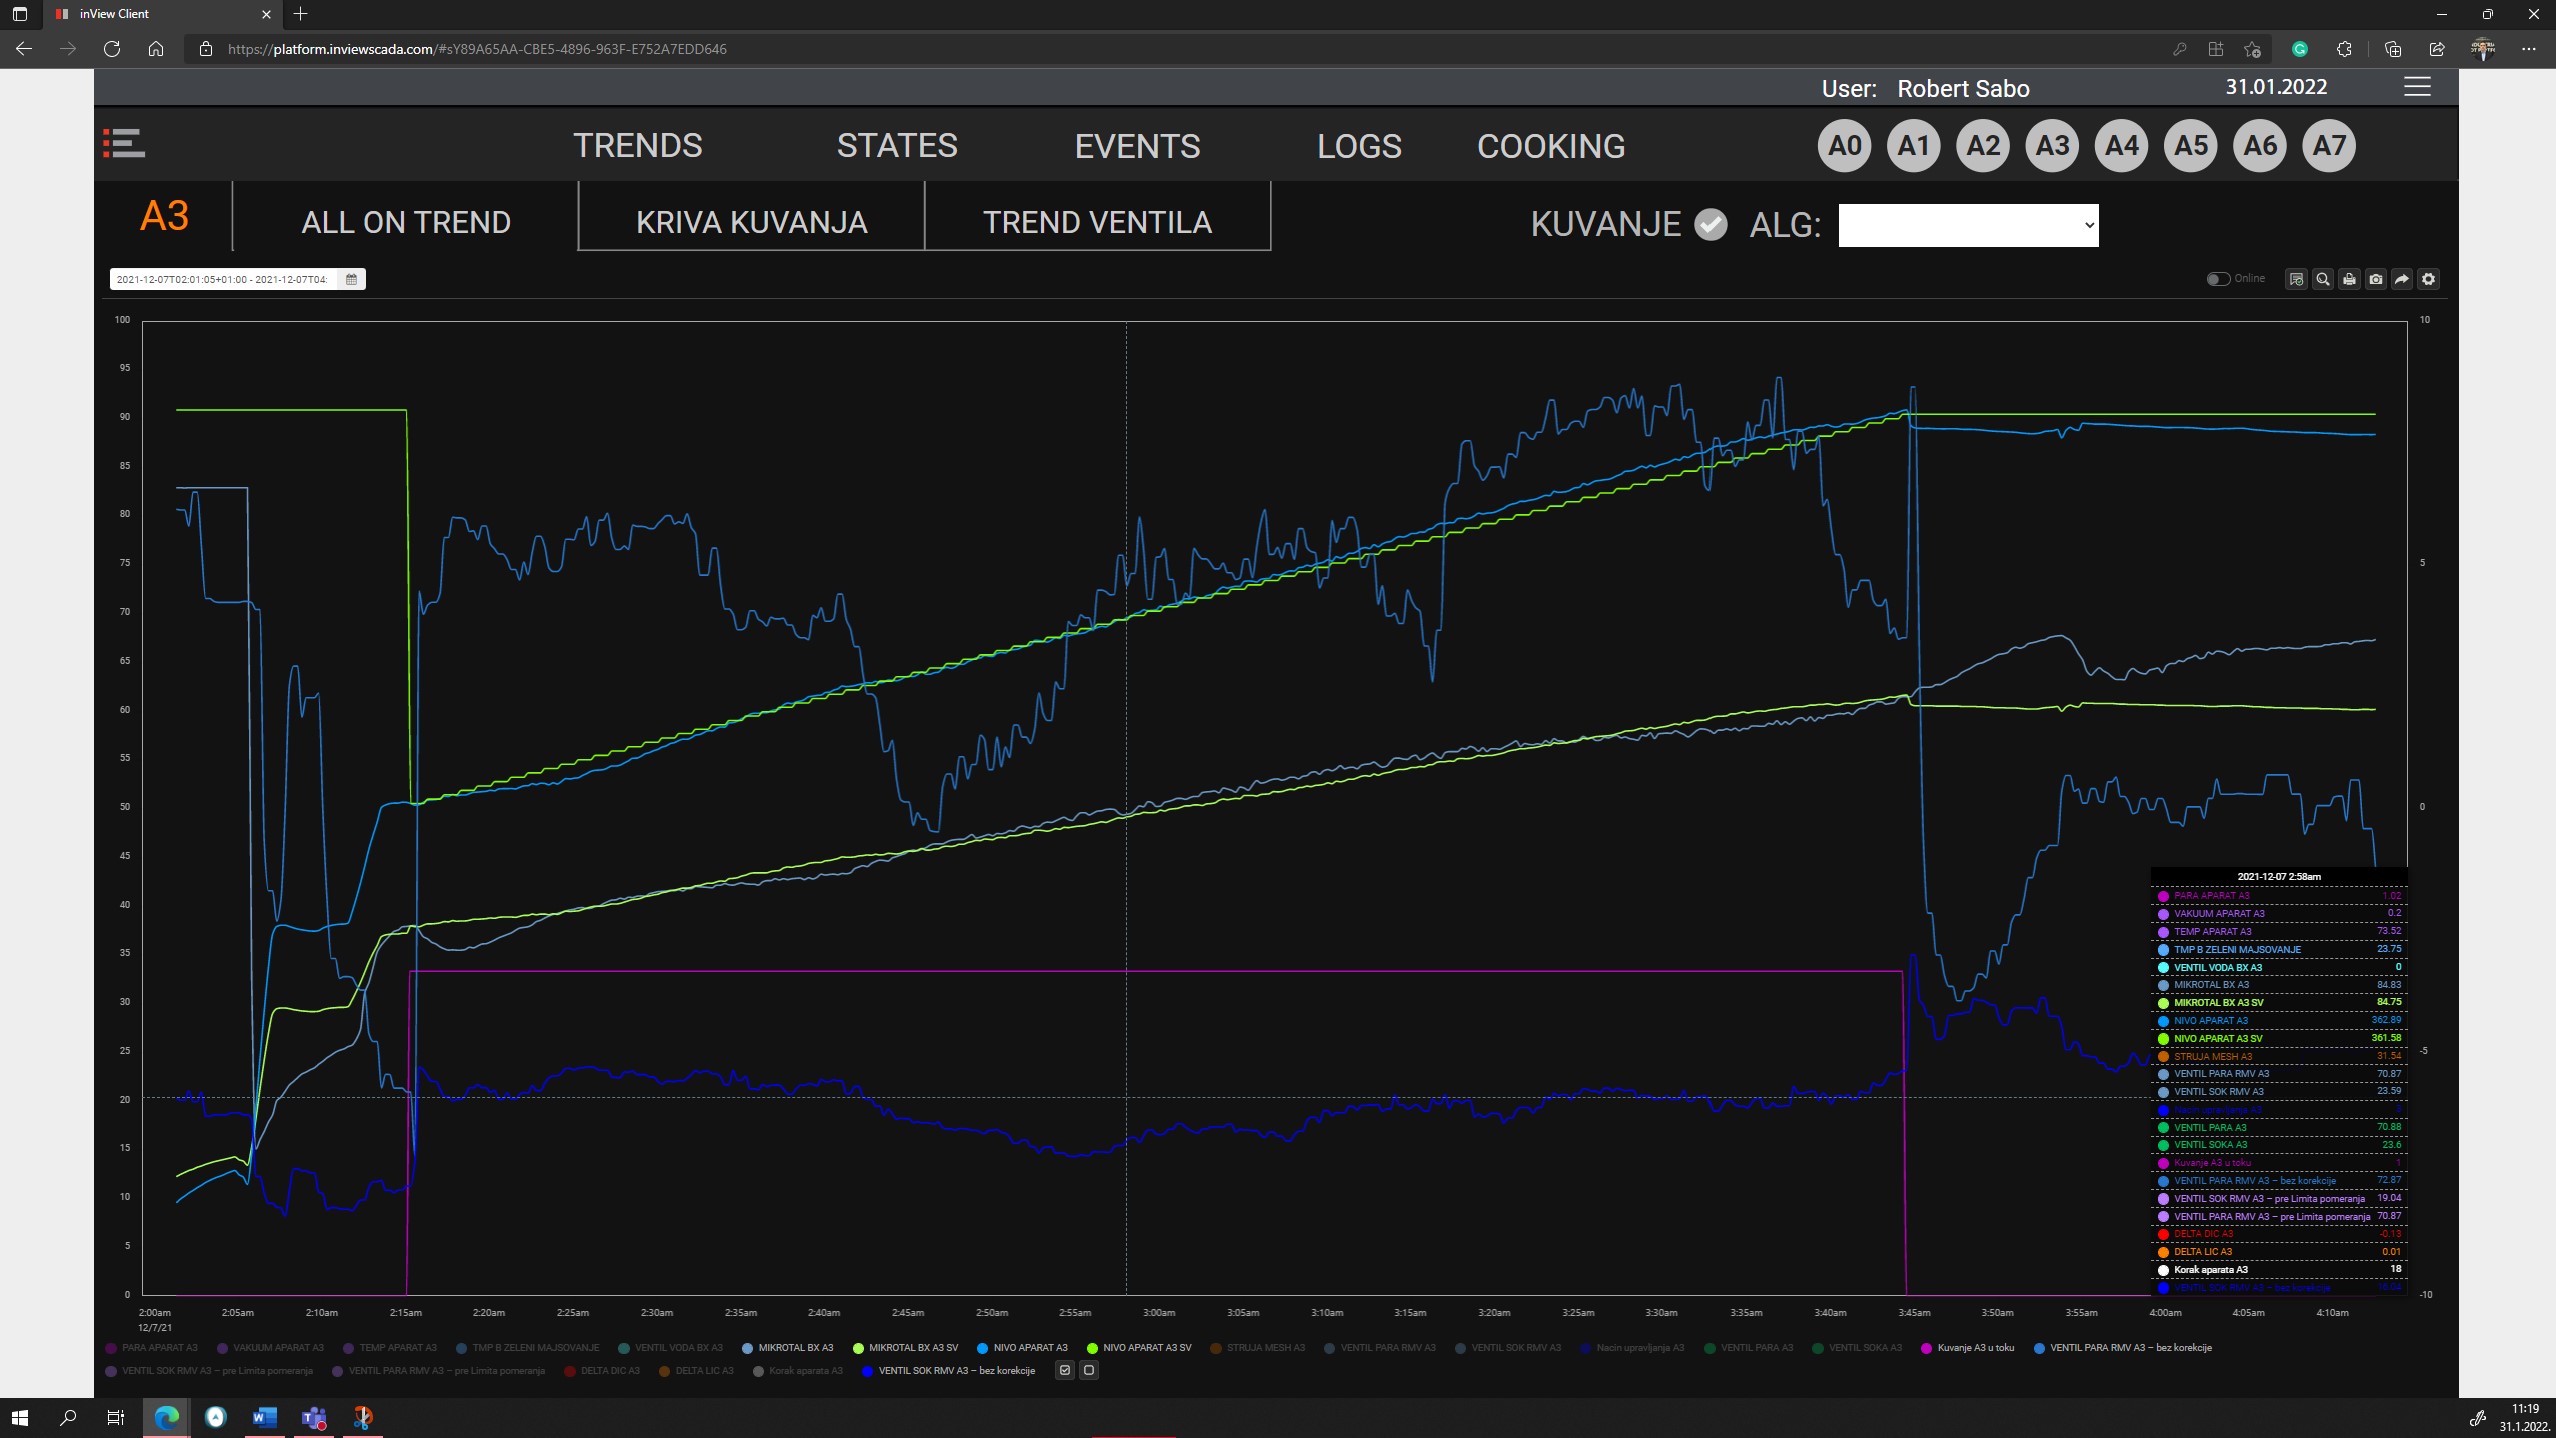The image size is (2556, 1438).
Task: Show the TEMP APARAT A3 series
Action: coord(389,1348)
